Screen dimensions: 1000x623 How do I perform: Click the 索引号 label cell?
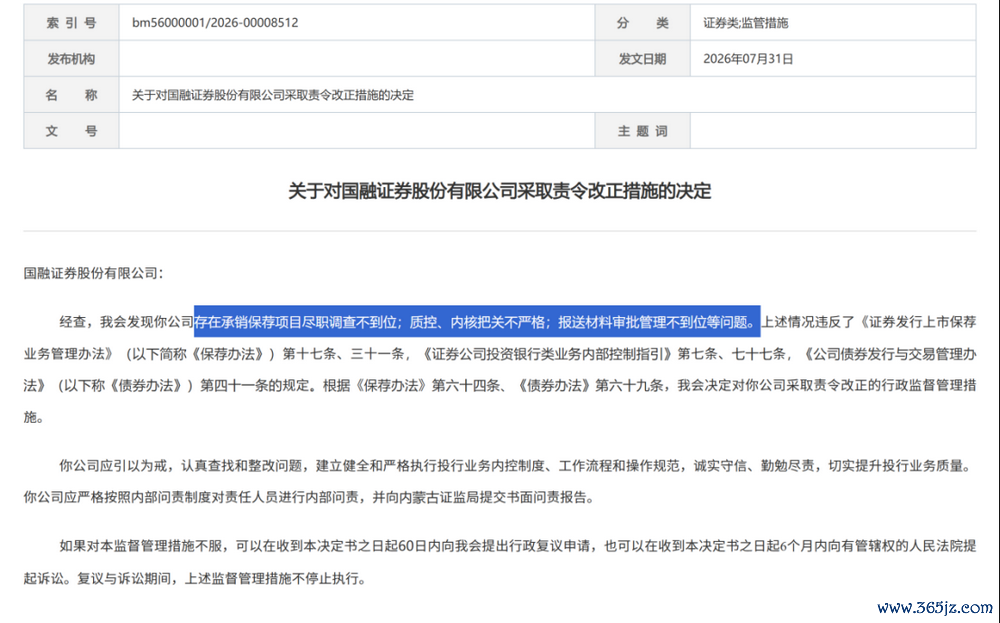pos(71,23)
